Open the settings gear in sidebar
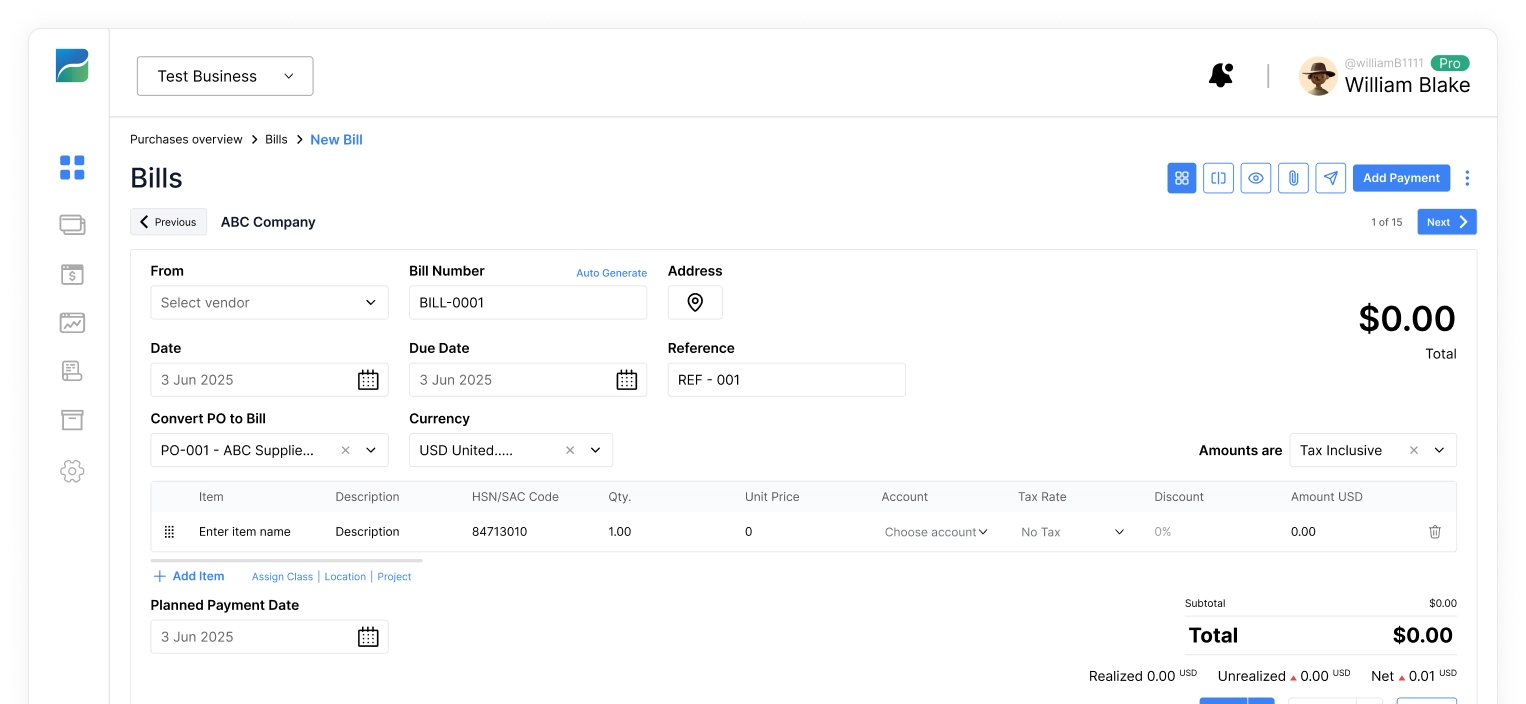The width and height of the screenshot is (1526, 704). coord(72,471)
